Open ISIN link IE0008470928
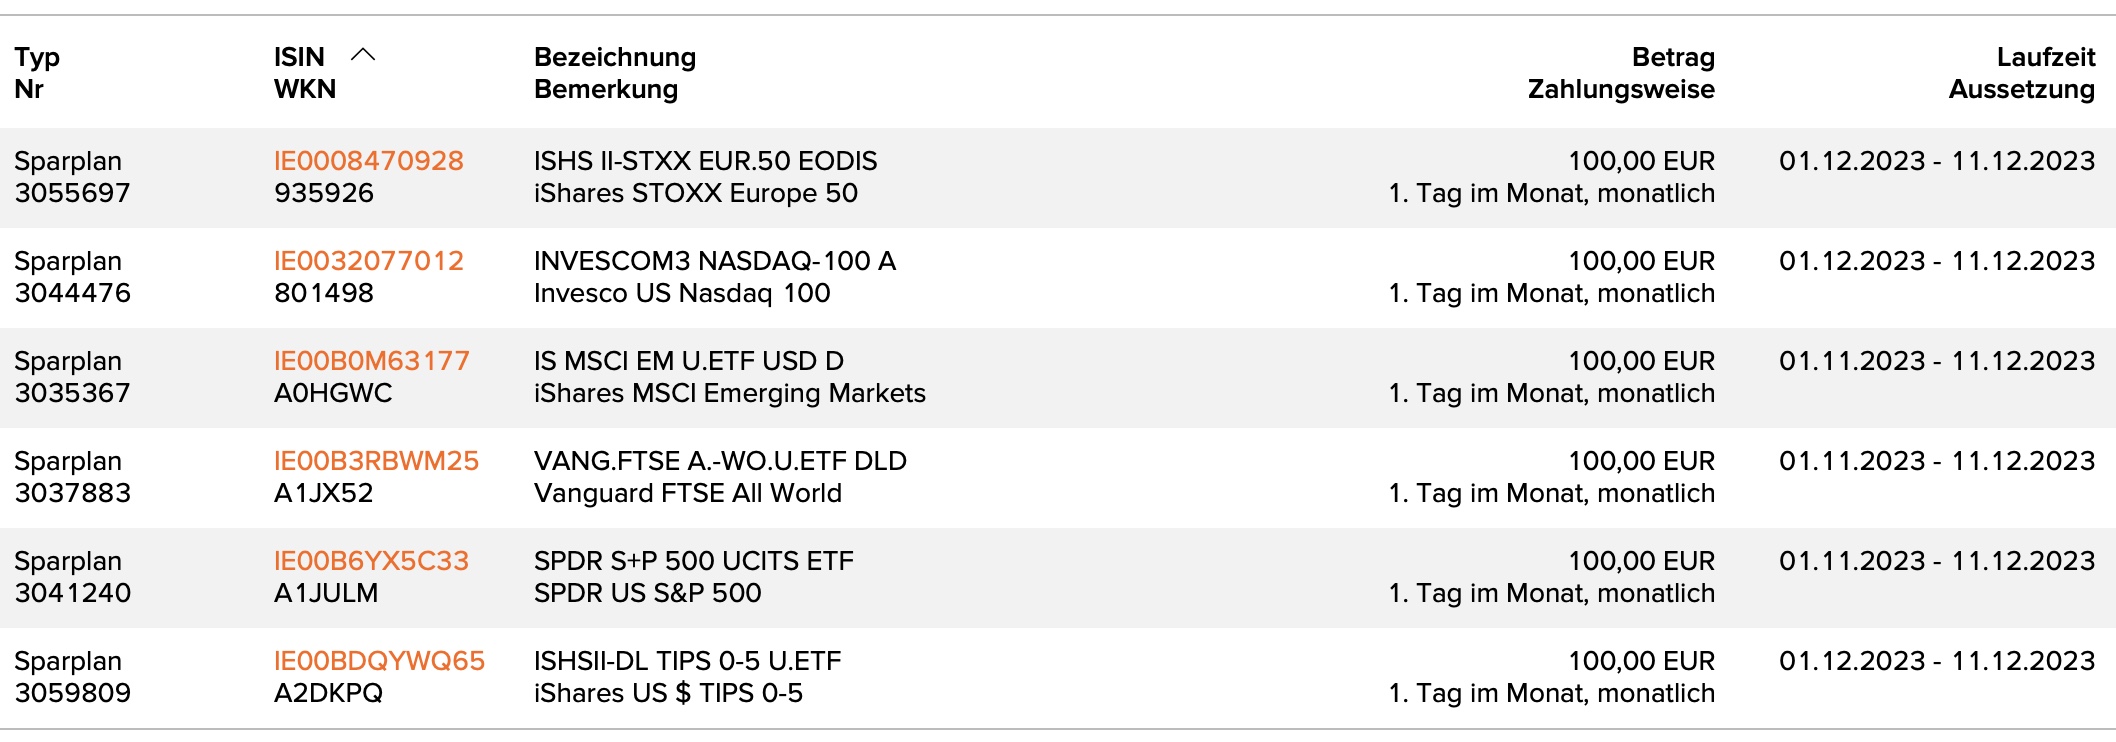 [x=368, y=161]
